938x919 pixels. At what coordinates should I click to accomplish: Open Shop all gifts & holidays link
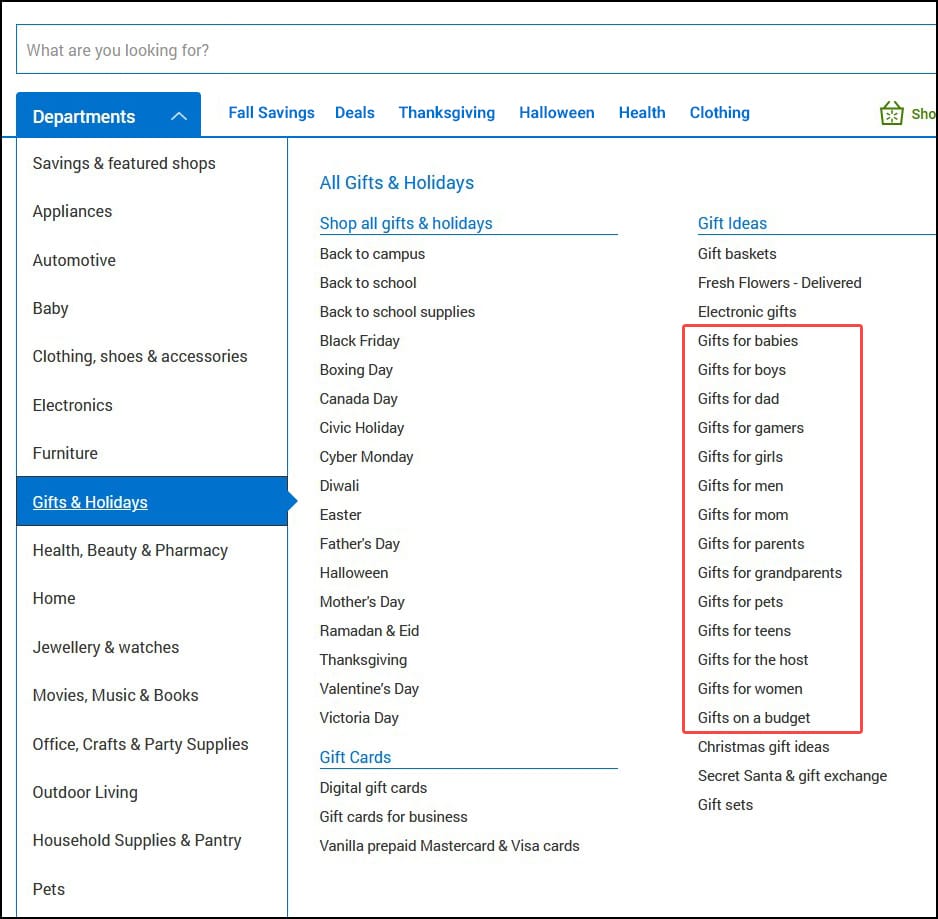pyautogui.click(x=406, y=224)
